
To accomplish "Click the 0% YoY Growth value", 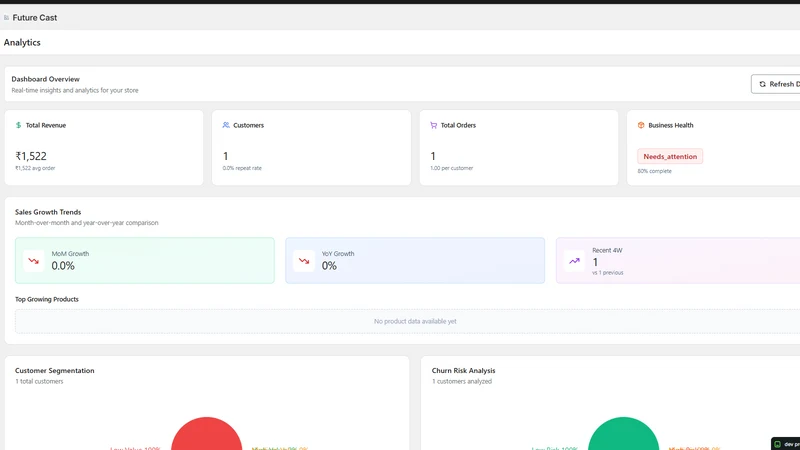I will (329, 266).
